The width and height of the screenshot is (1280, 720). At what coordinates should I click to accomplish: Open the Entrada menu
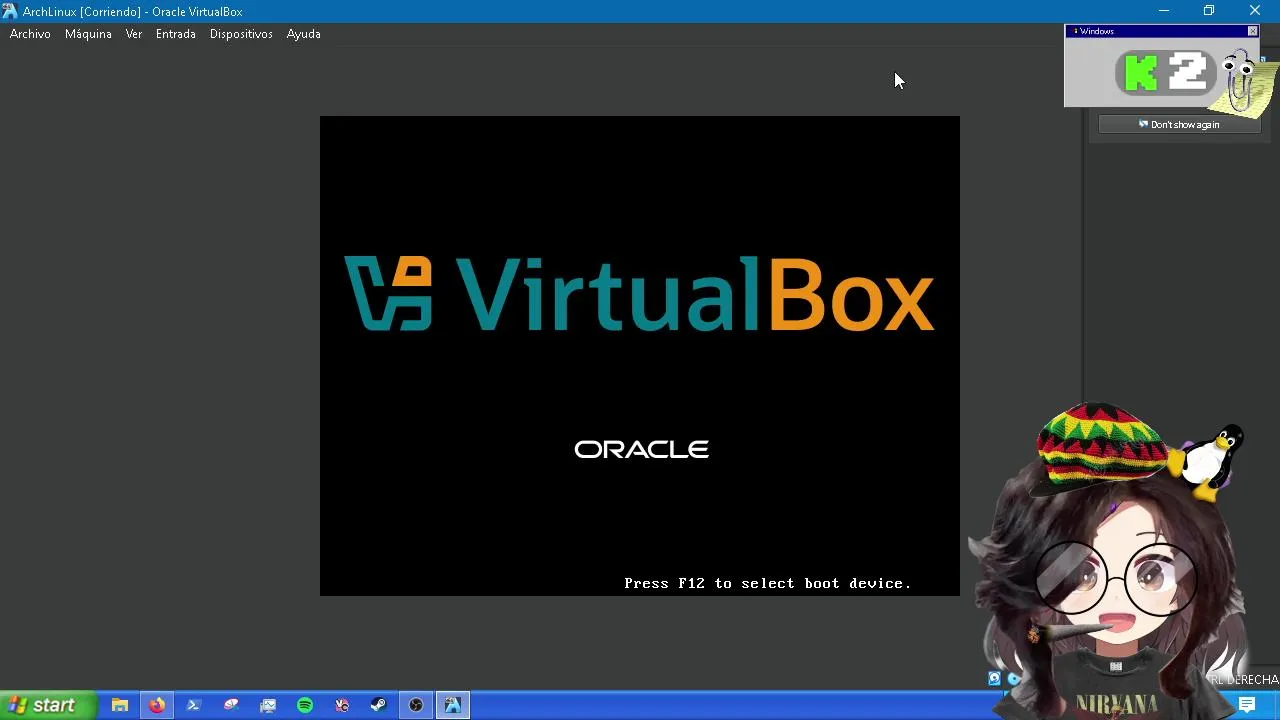tap(175, 34)
